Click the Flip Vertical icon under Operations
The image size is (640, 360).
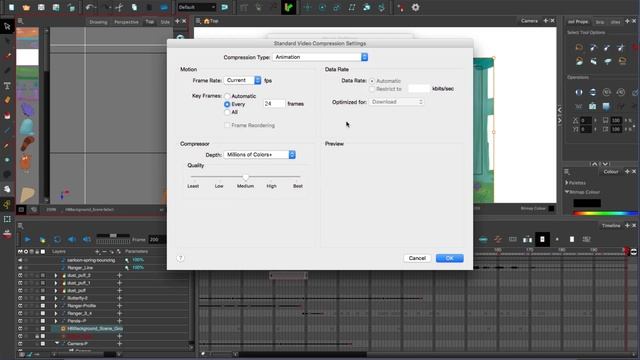[593, 92]
